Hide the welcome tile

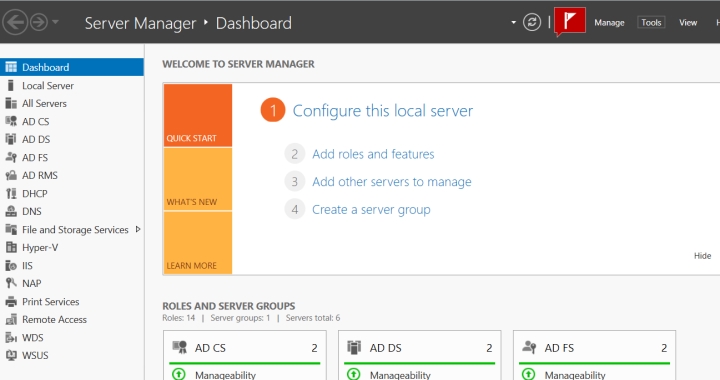coord(702,256)
